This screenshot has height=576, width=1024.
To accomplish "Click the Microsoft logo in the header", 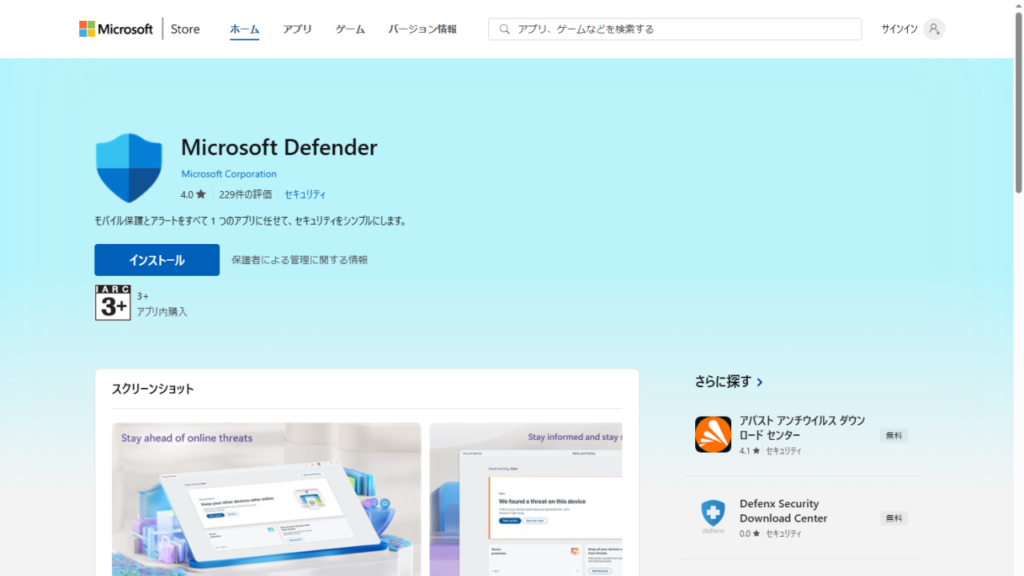I will coord(116,29).
